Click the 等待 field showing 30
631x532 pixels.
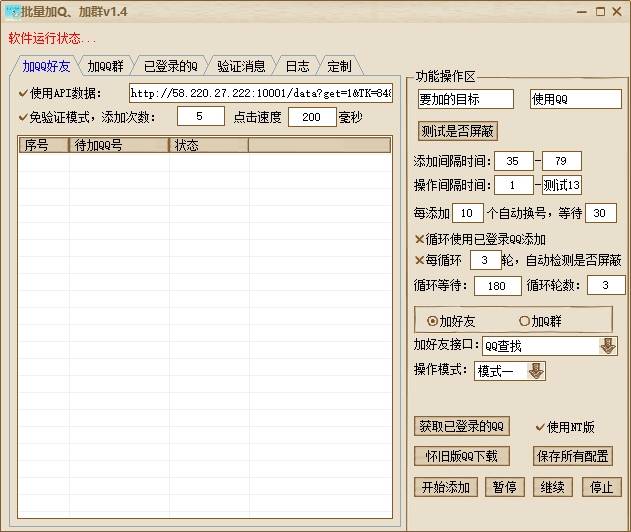(x=600, y=213)
